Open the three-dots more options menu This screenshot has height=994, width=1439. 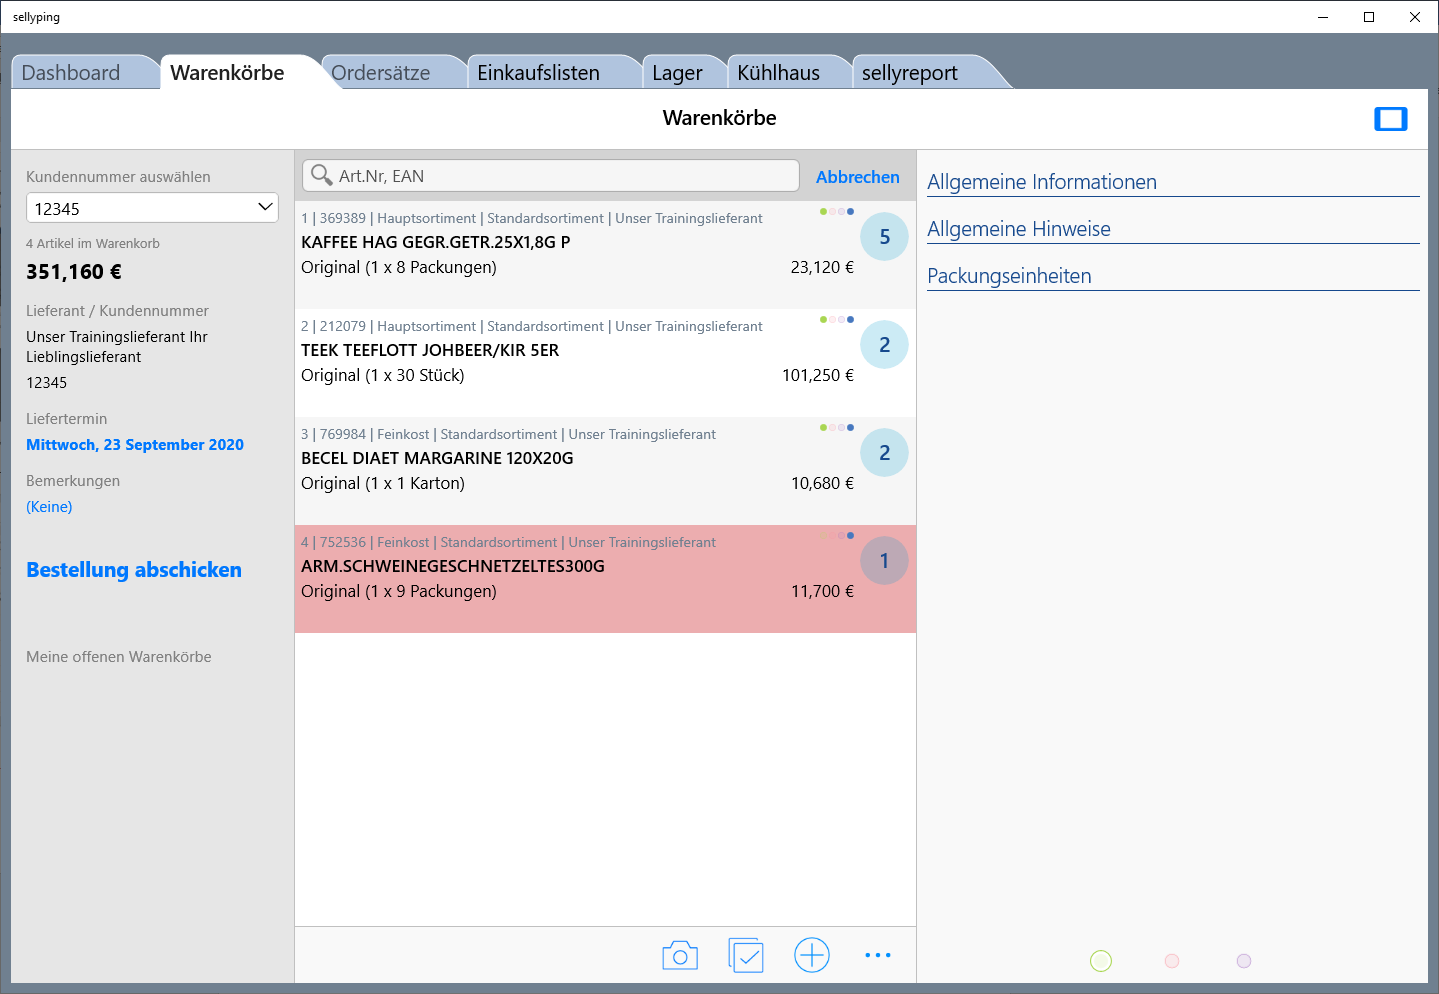tap(877, 956)
